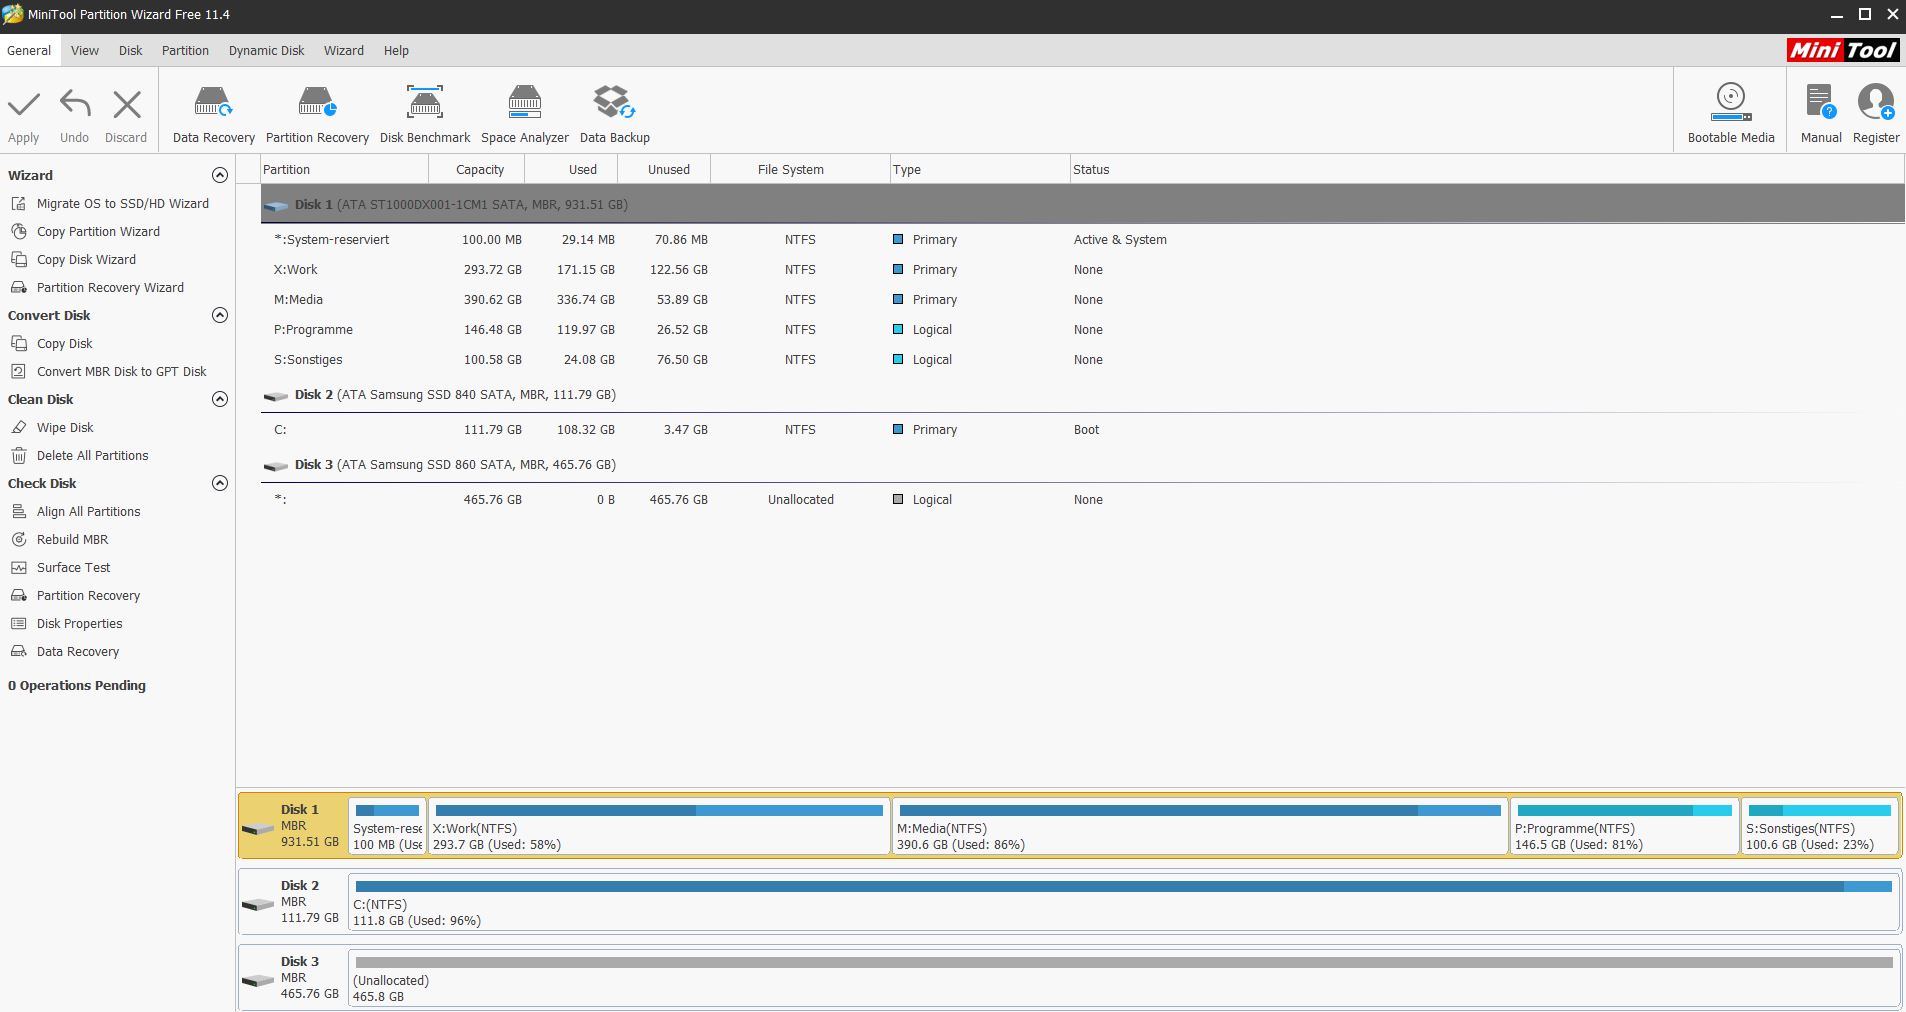Click the Wipe Disk icon
Image resolution: width=1906 pixels, height=1012 pixels.
point(18,427)
